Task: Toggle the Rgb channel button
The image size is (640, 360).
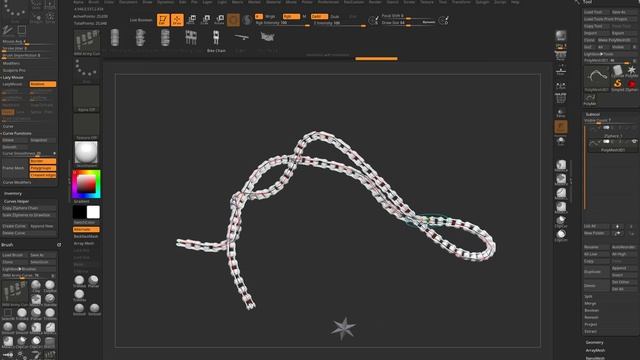Action: pyautogui.click(x=291, y=16)
